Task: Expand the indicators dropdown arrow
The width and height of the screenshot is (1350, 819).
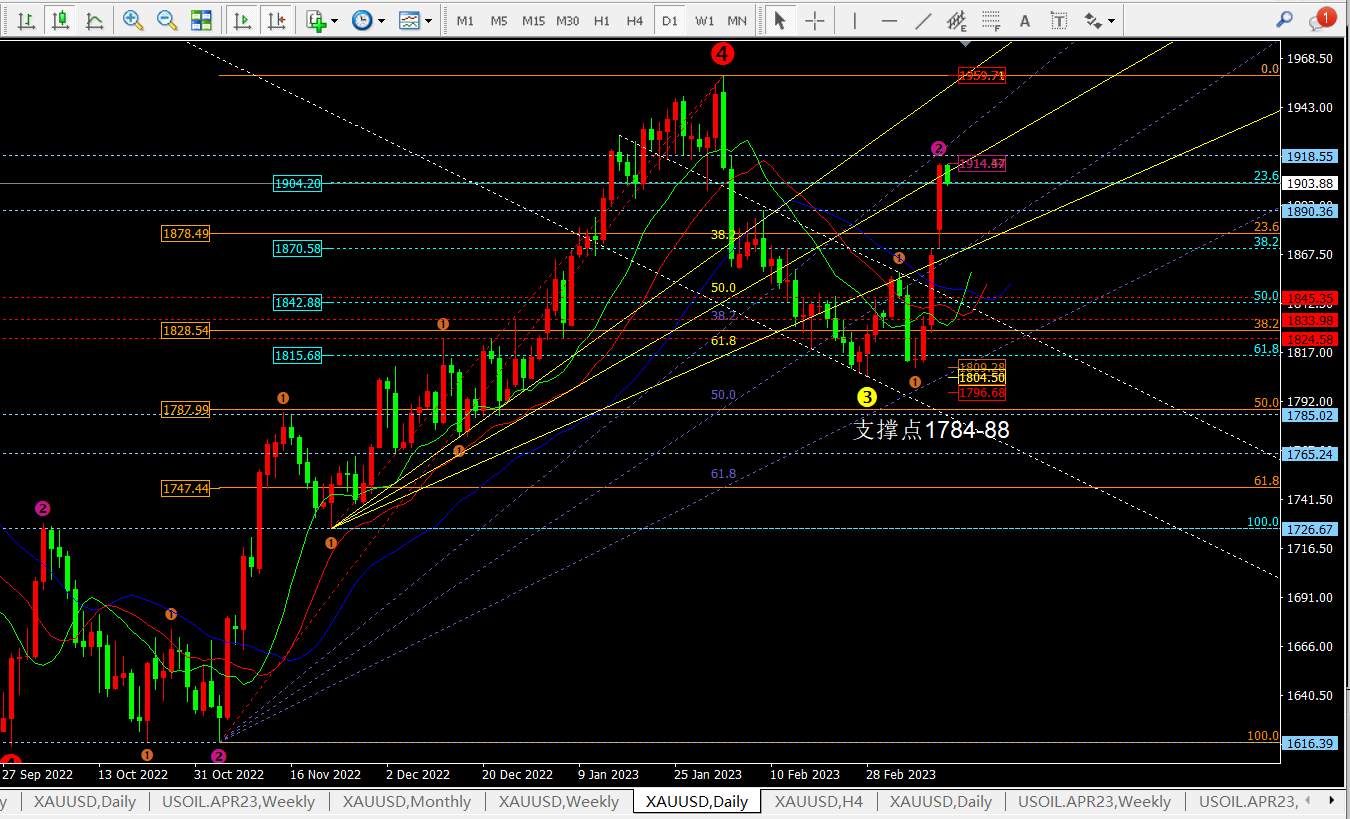Action: 334,20
